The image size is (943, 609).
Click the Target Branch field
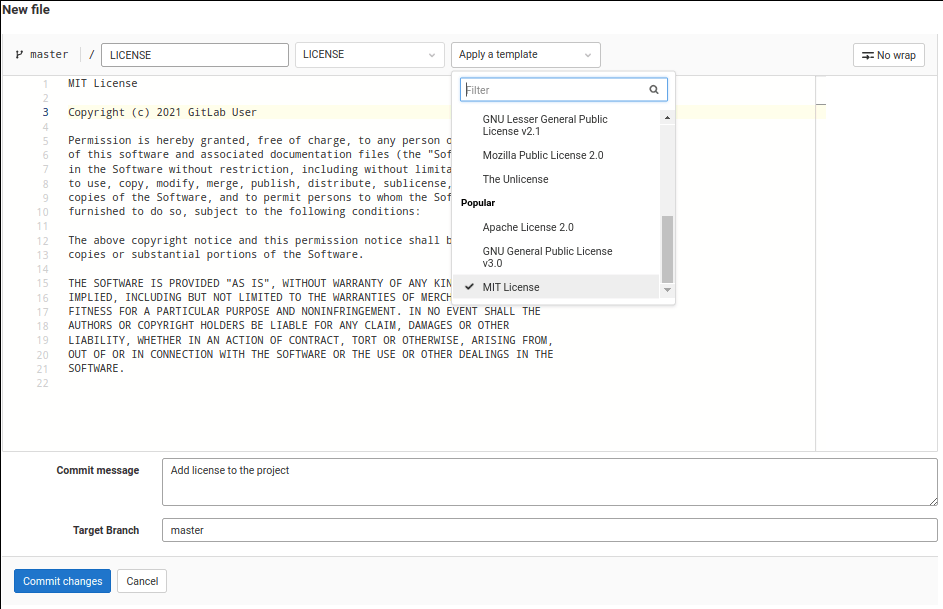pos(550,530)
